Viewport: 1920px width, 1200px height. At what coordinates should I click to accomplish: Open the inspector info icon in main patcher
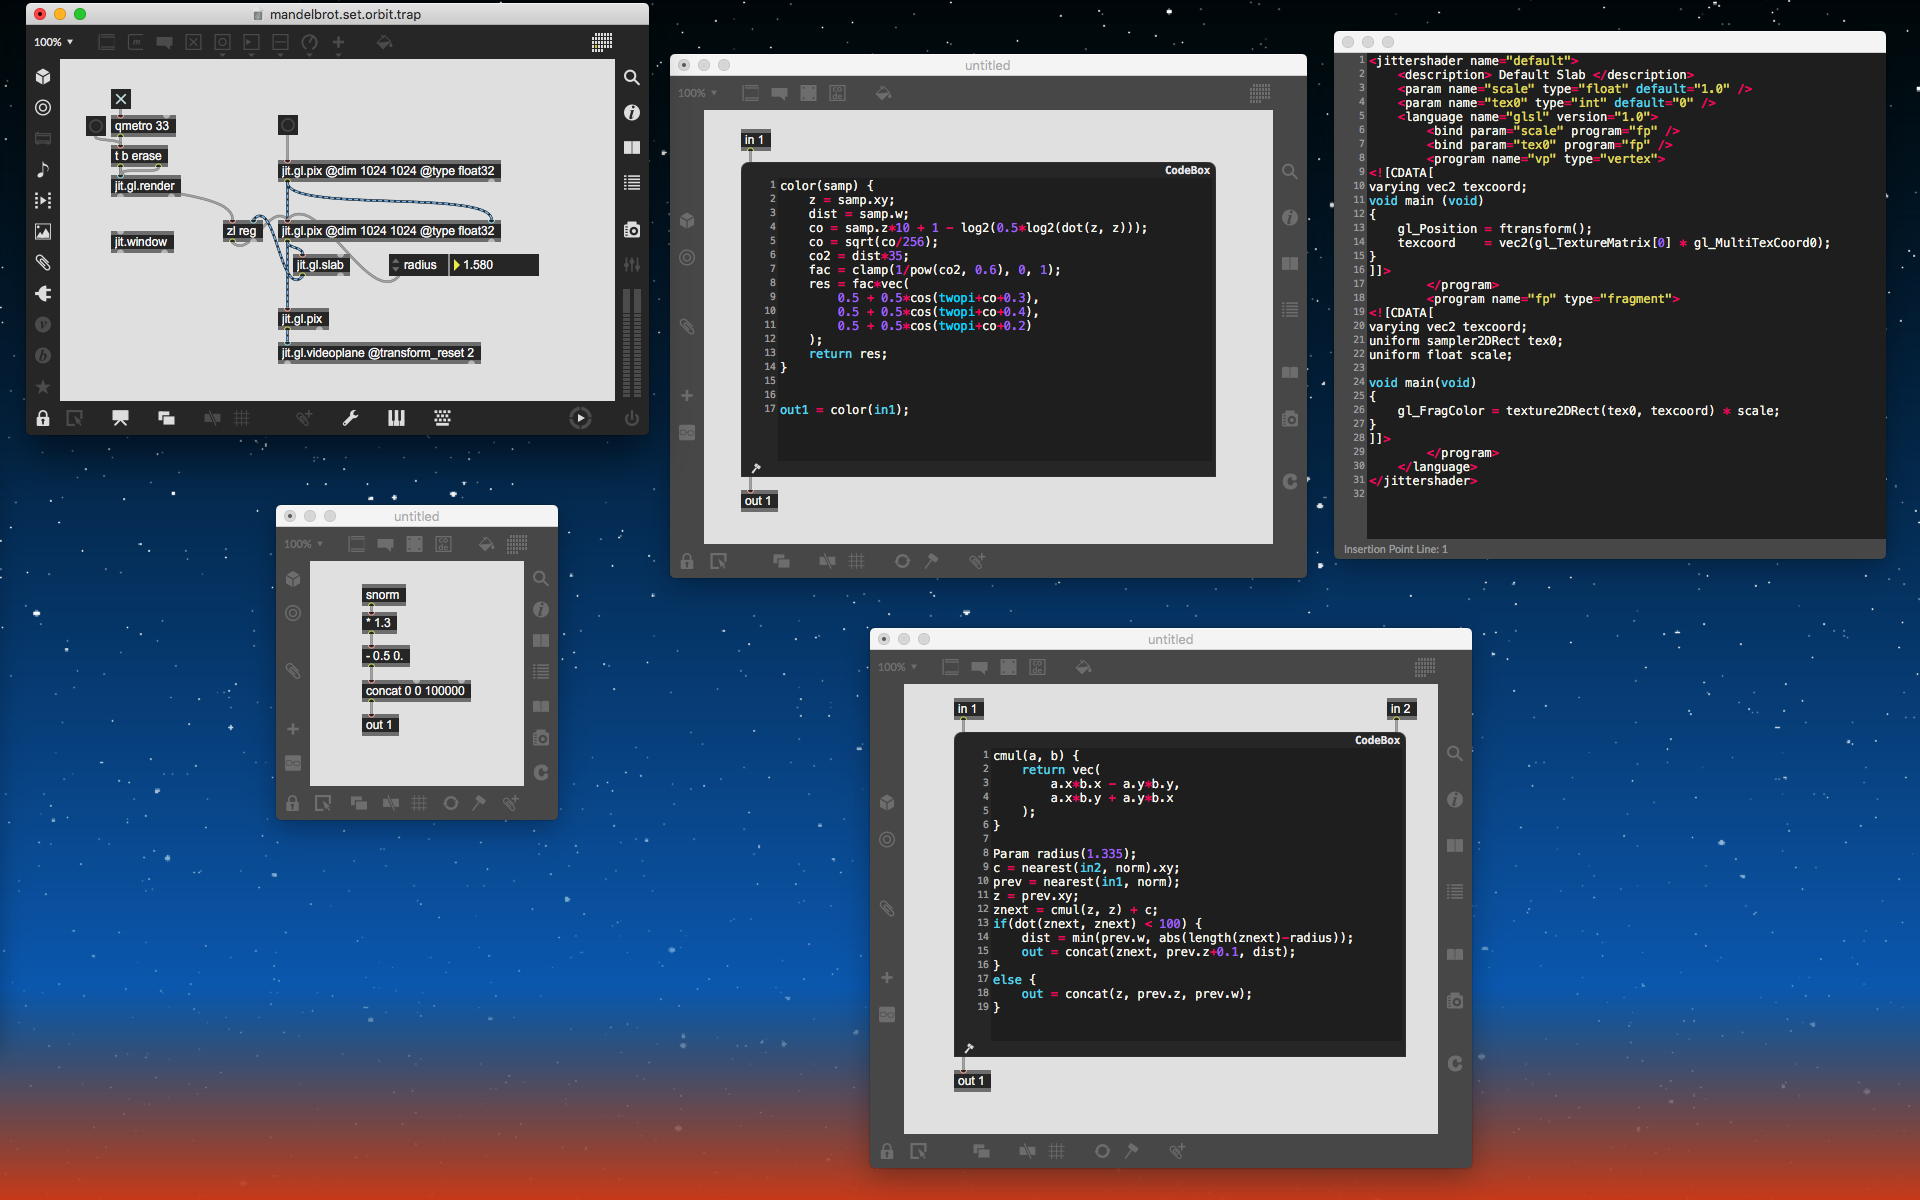tap(632, 113)
